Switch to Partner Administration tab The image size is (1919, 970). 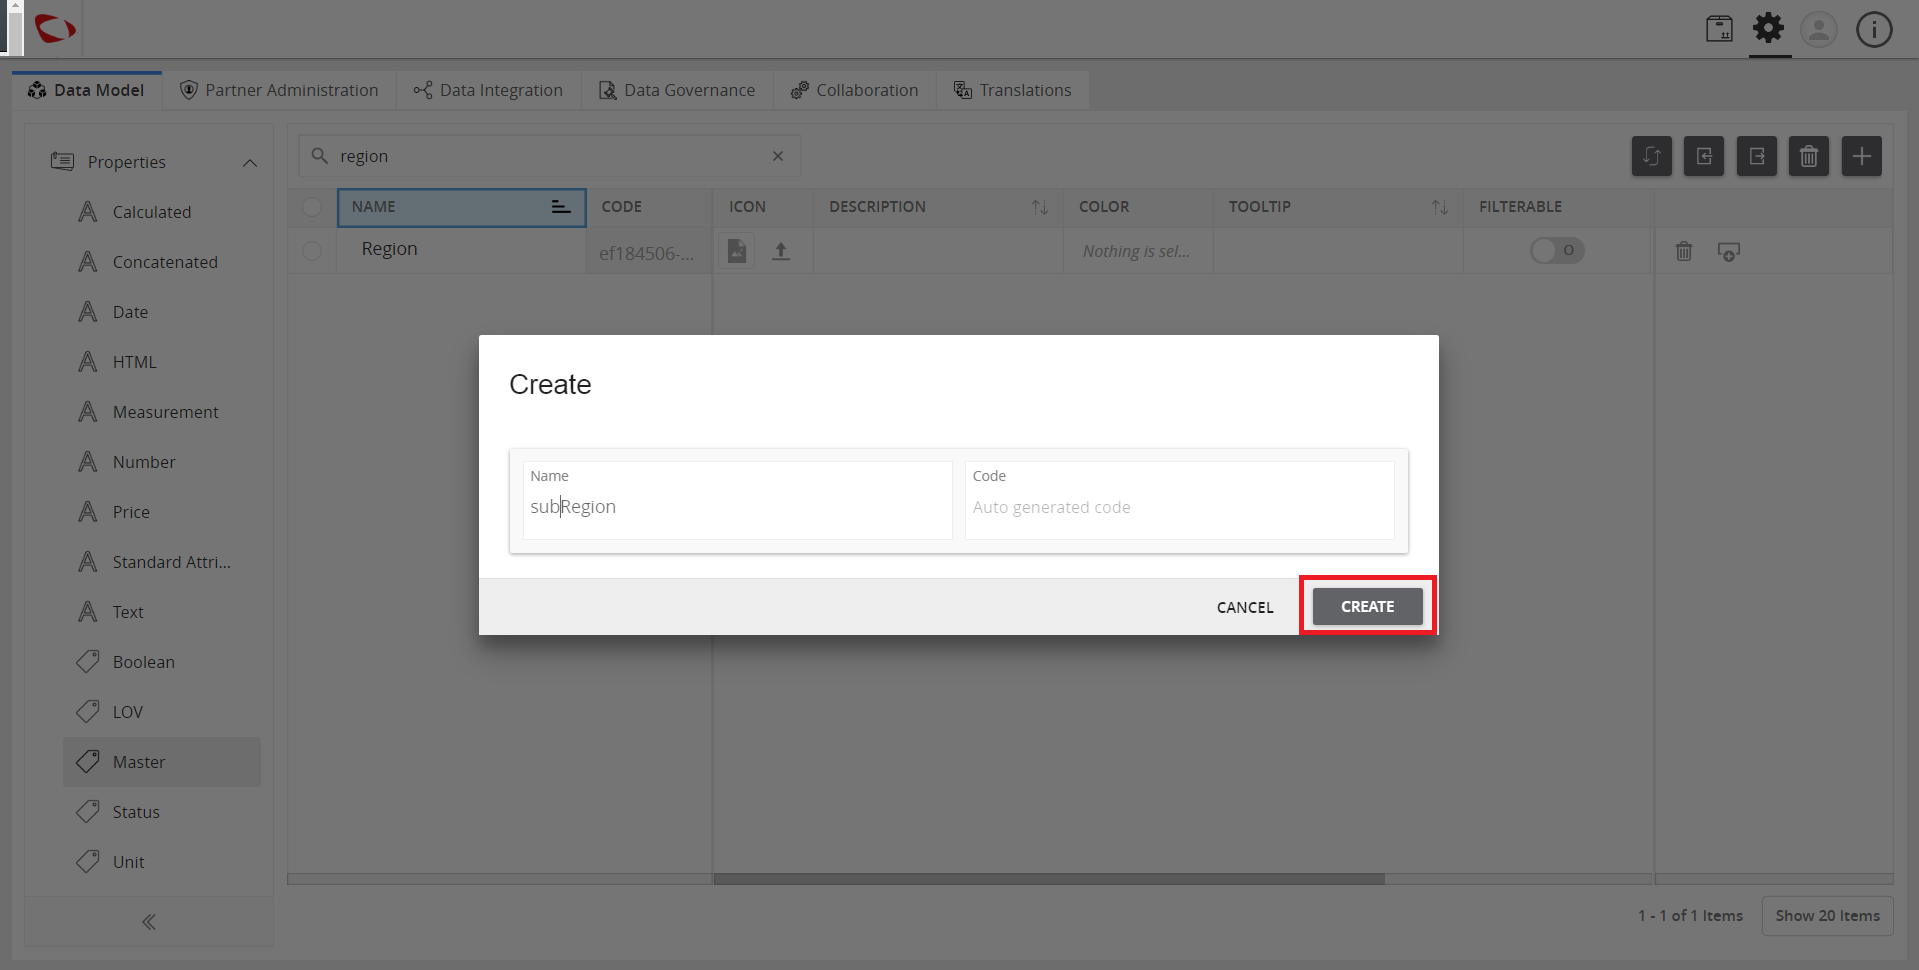click(279, 90)
